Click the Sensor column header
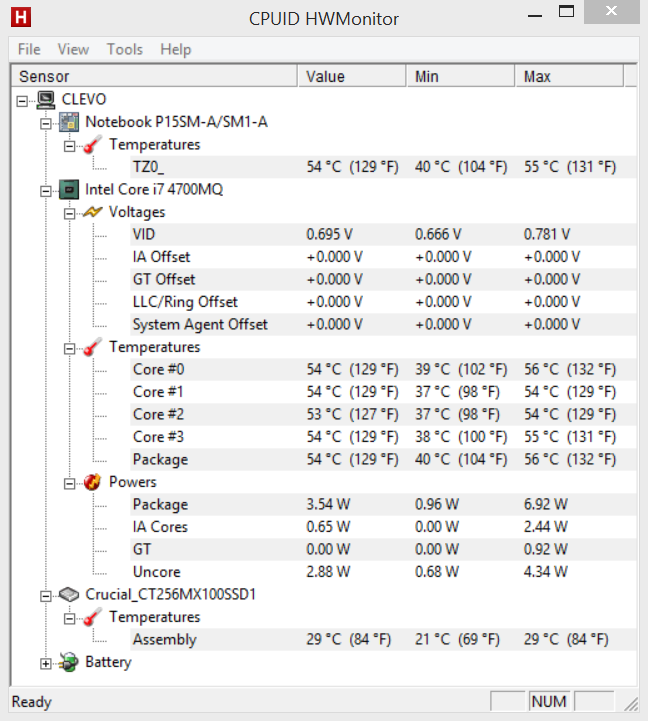Image resolution: width=648 pixels, height=721 pixels. tap(155, 76)
